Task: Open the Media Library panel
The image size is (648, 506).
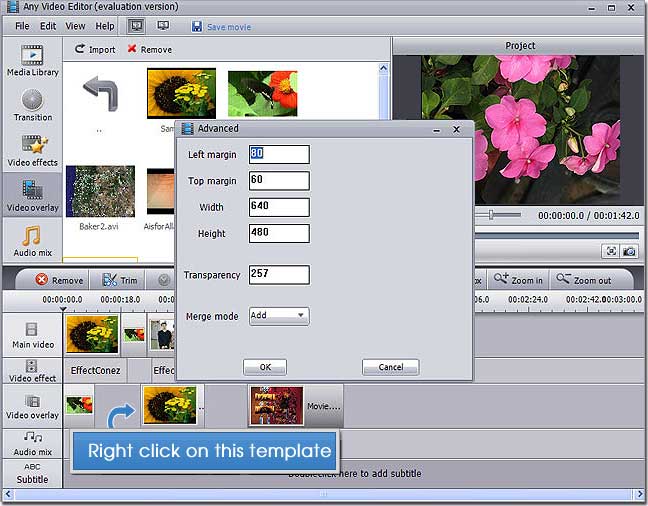Action: point(32,60)
